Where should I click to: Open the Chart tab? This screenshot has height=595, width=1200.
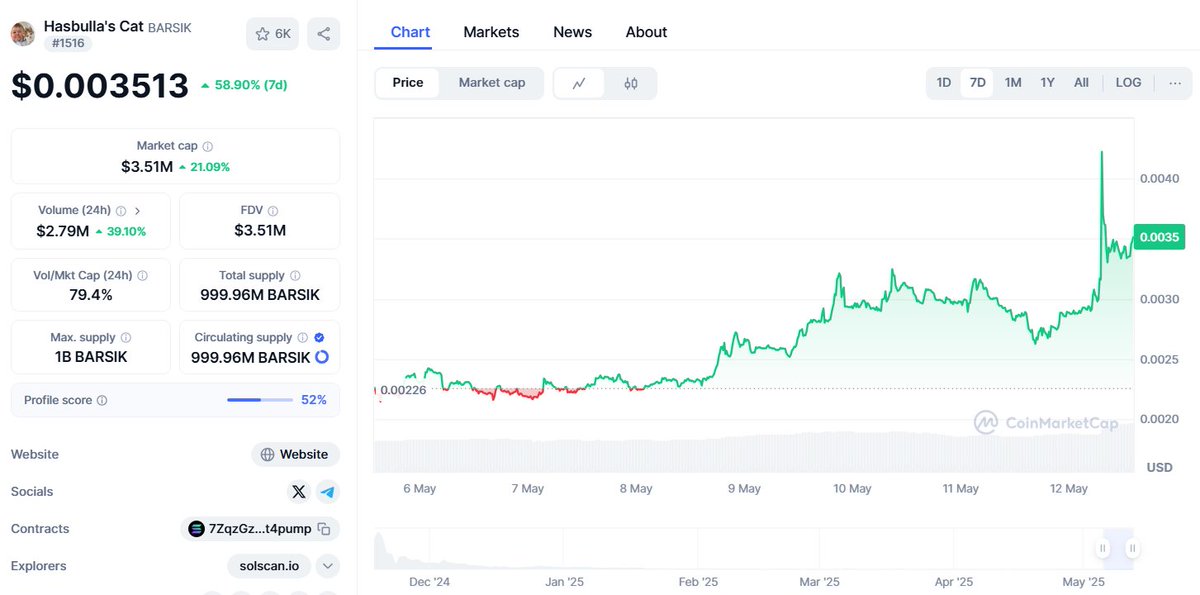[411, 32]
